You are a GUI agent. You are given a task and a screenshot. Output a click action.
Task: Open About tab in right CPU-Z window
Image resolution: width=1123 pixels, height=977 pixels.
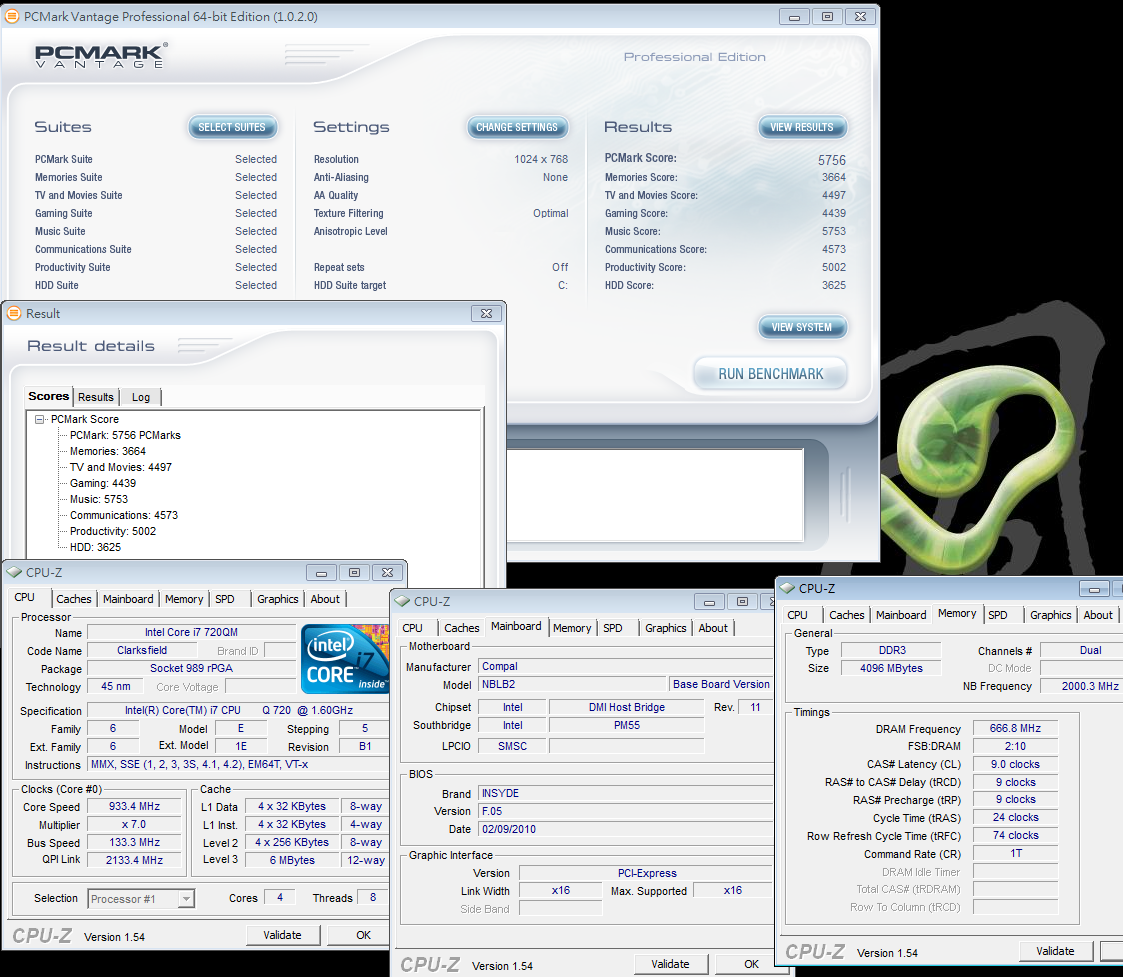[1098, 615]
